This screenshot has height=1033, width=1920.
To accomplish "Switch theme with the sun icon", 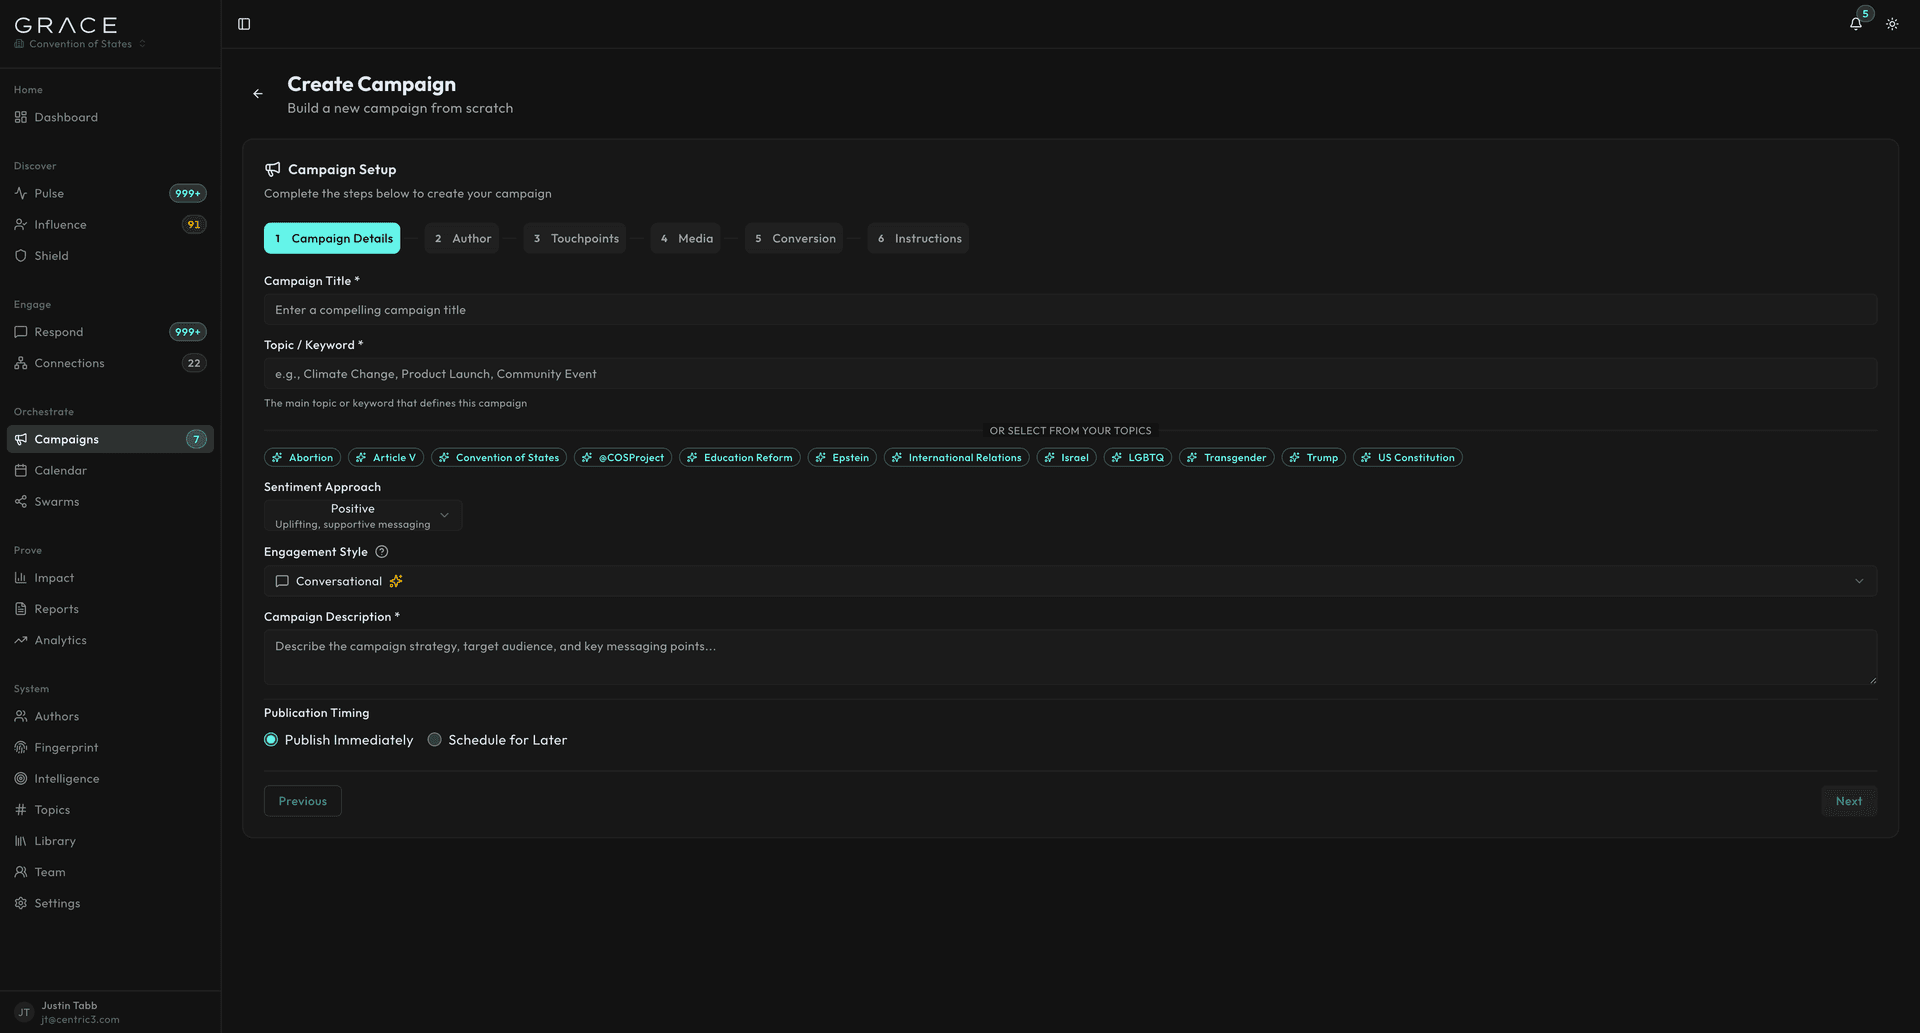I will pyautogui.click(x=1892, y=24).
